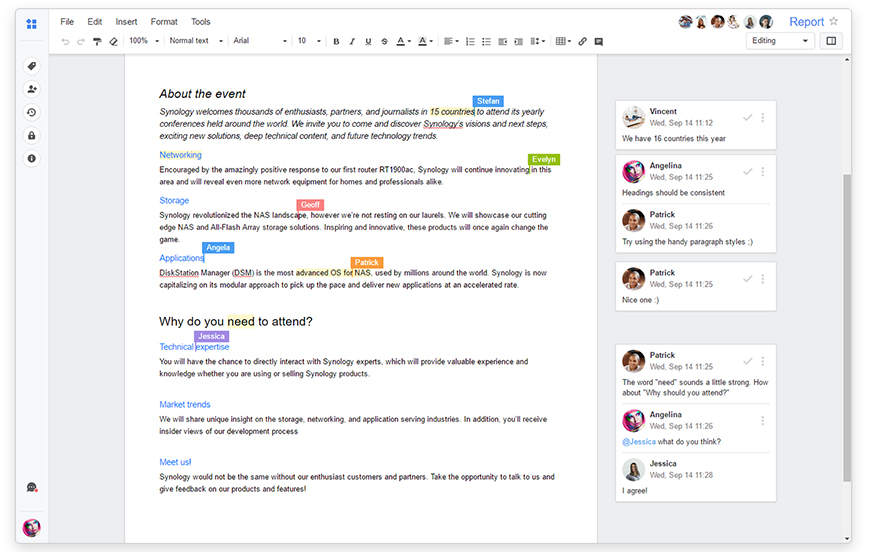This screenshot has height=552, width=869.
Task: Open the chat notification icon in sidebar
Action: click(32, 487)
